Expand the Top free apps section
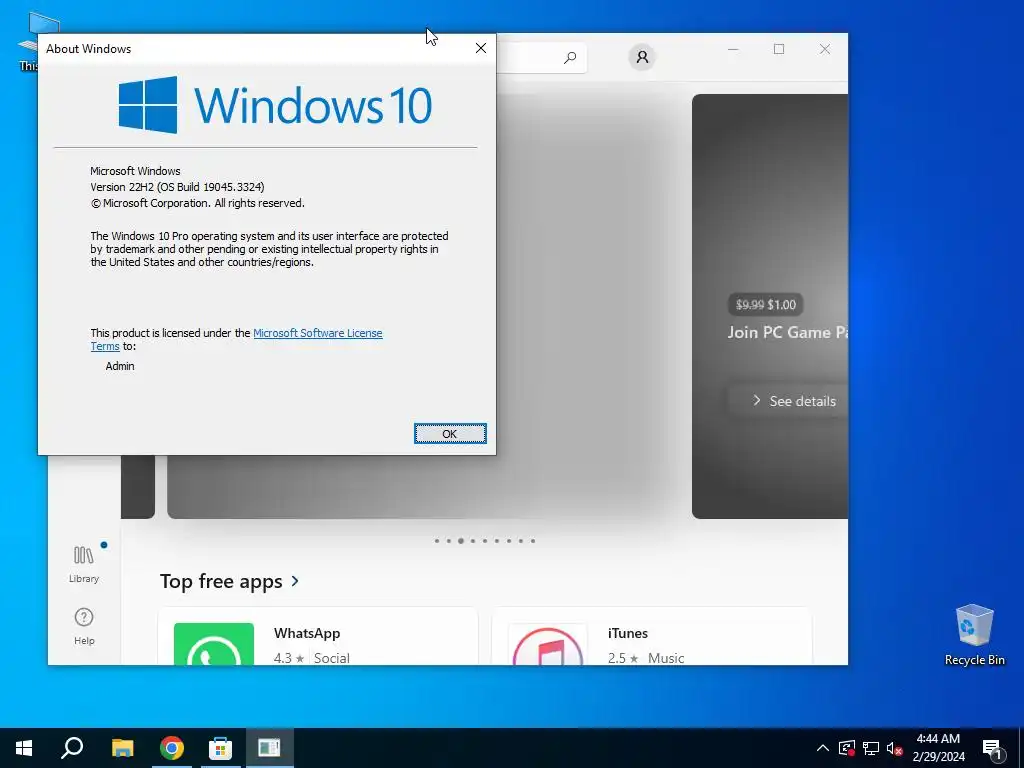This screenshot has height=768, width=1024. tap(230, 581)
